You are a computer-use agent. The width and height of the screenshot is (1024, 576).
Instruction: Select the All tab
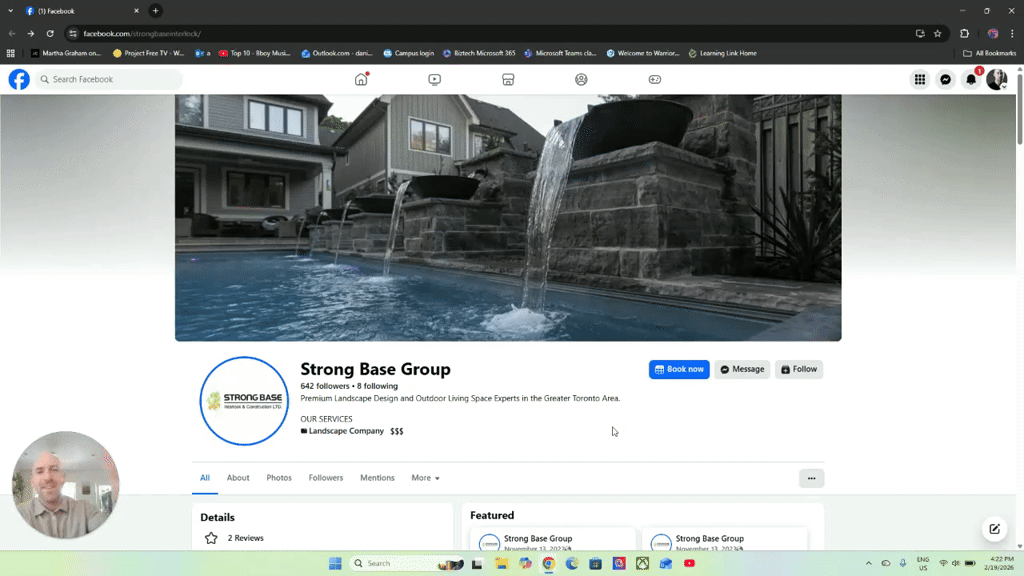(205, 477)
